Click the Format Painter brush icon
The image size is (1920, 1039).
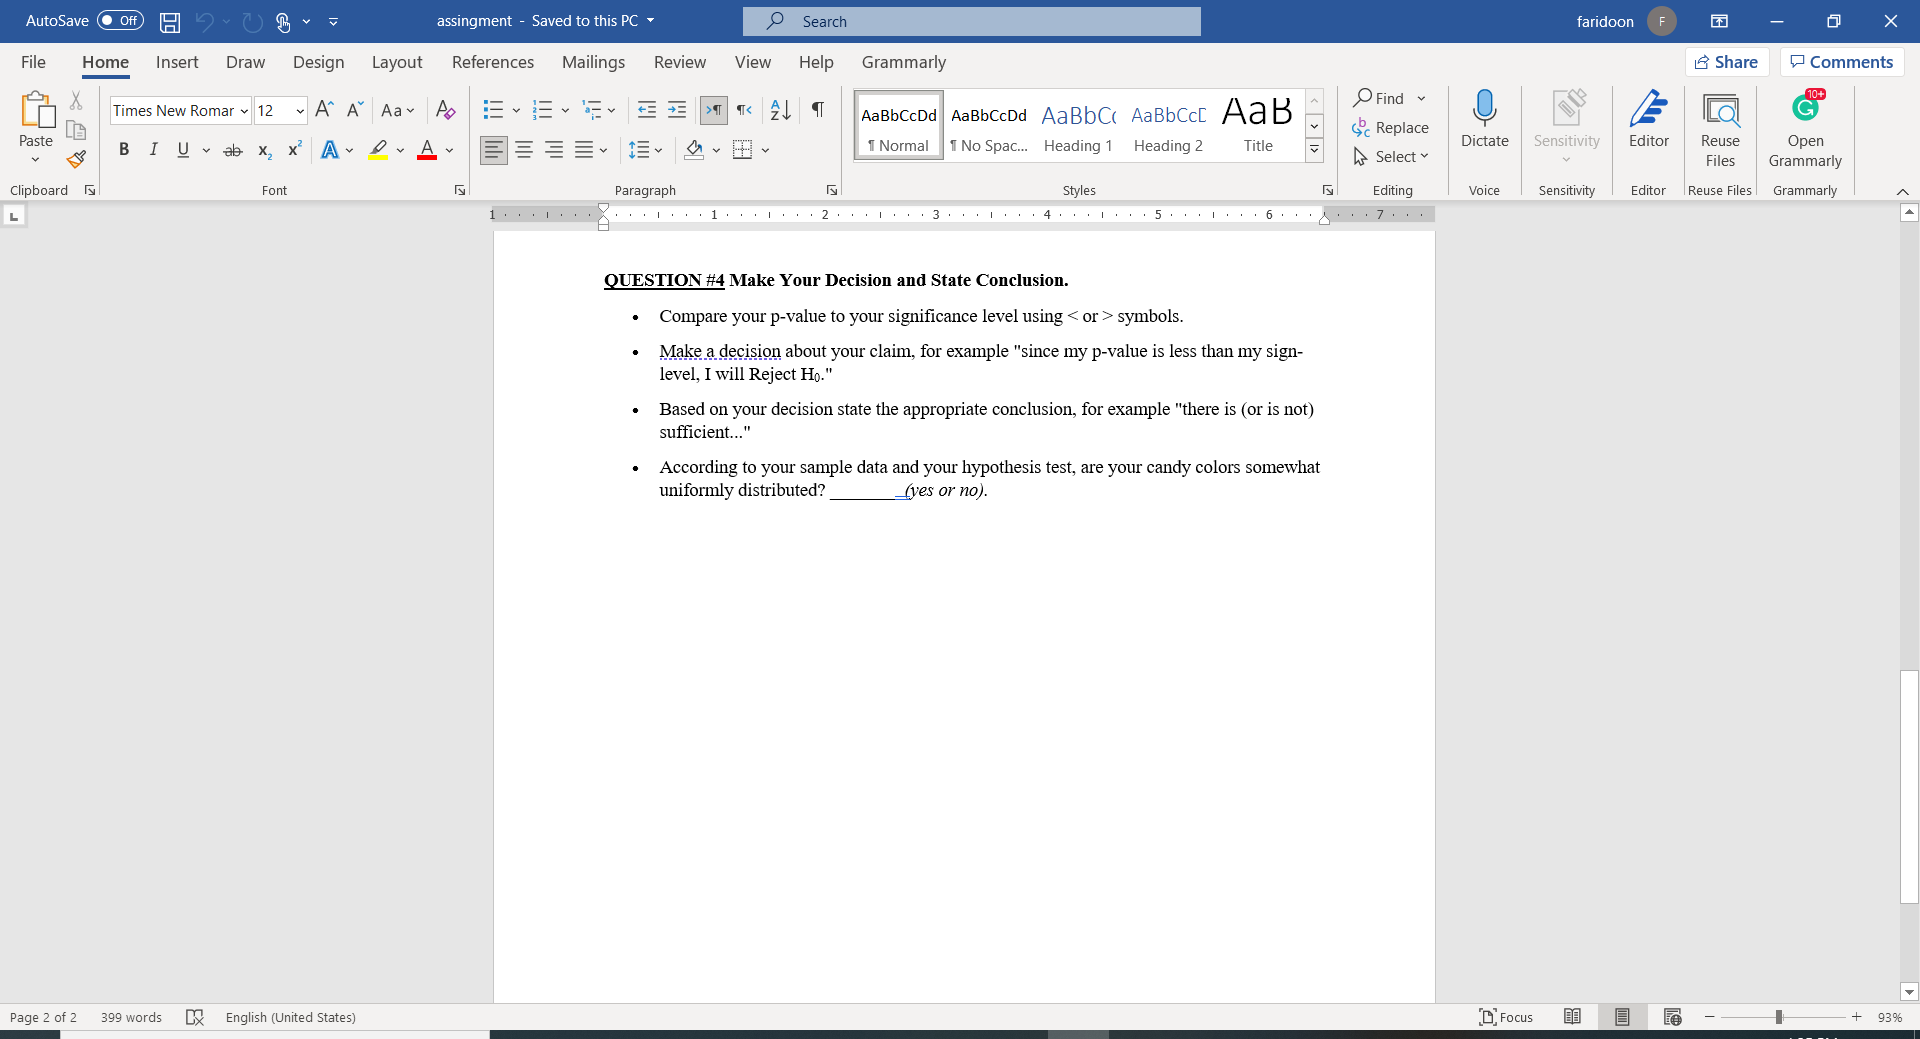[x=76, y=159]
